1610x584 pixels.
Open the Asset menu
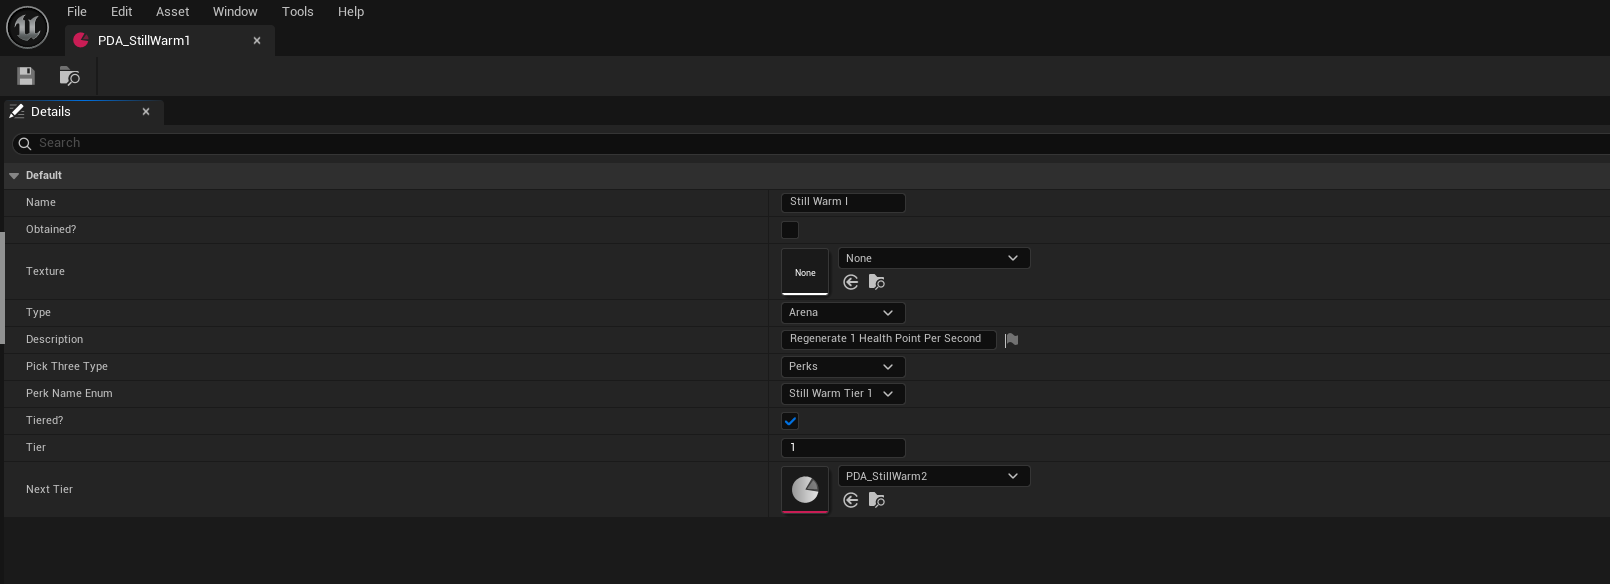point(173,12)
